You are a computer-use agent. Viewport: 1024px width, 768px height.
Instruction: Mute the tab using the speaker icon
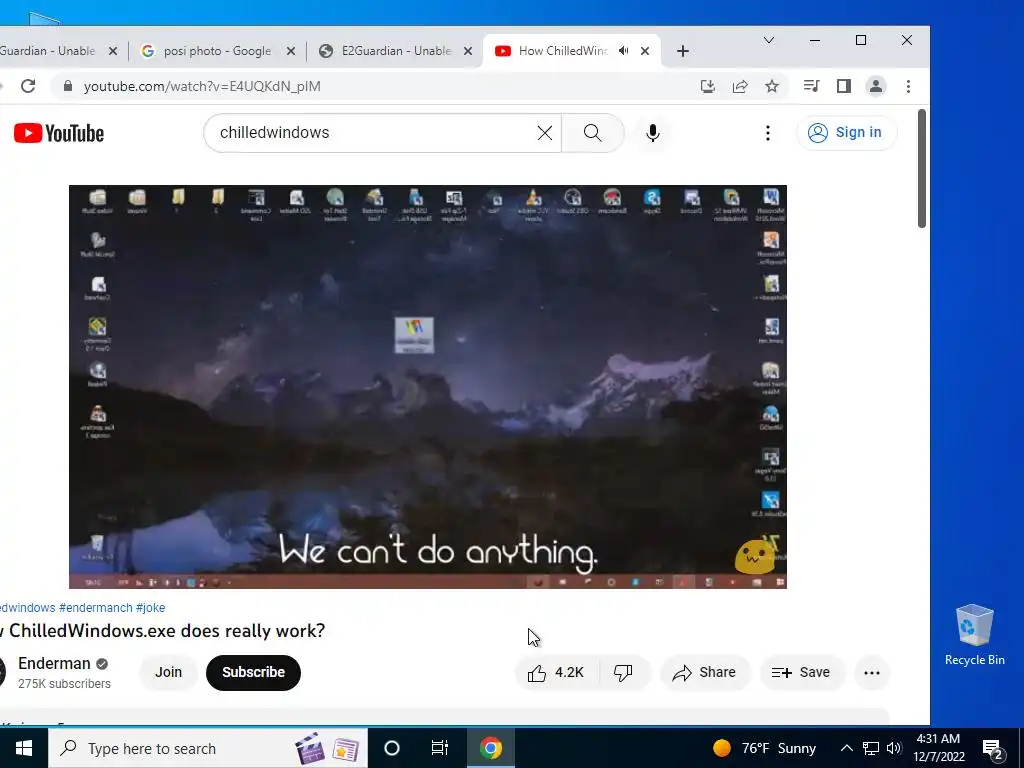pos(624,51)
